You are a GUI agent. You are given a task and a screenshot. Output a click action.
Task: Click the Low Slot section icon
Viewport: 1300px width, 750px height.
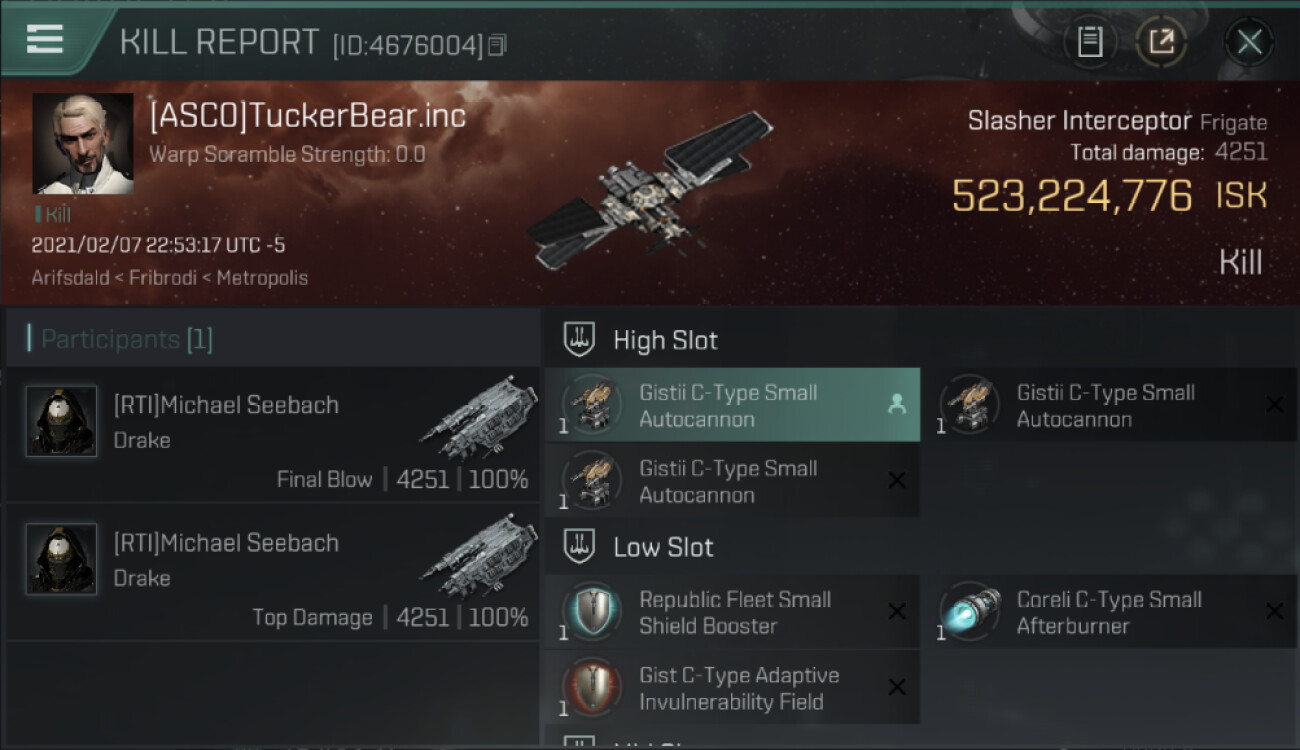(x=580, y=547)
